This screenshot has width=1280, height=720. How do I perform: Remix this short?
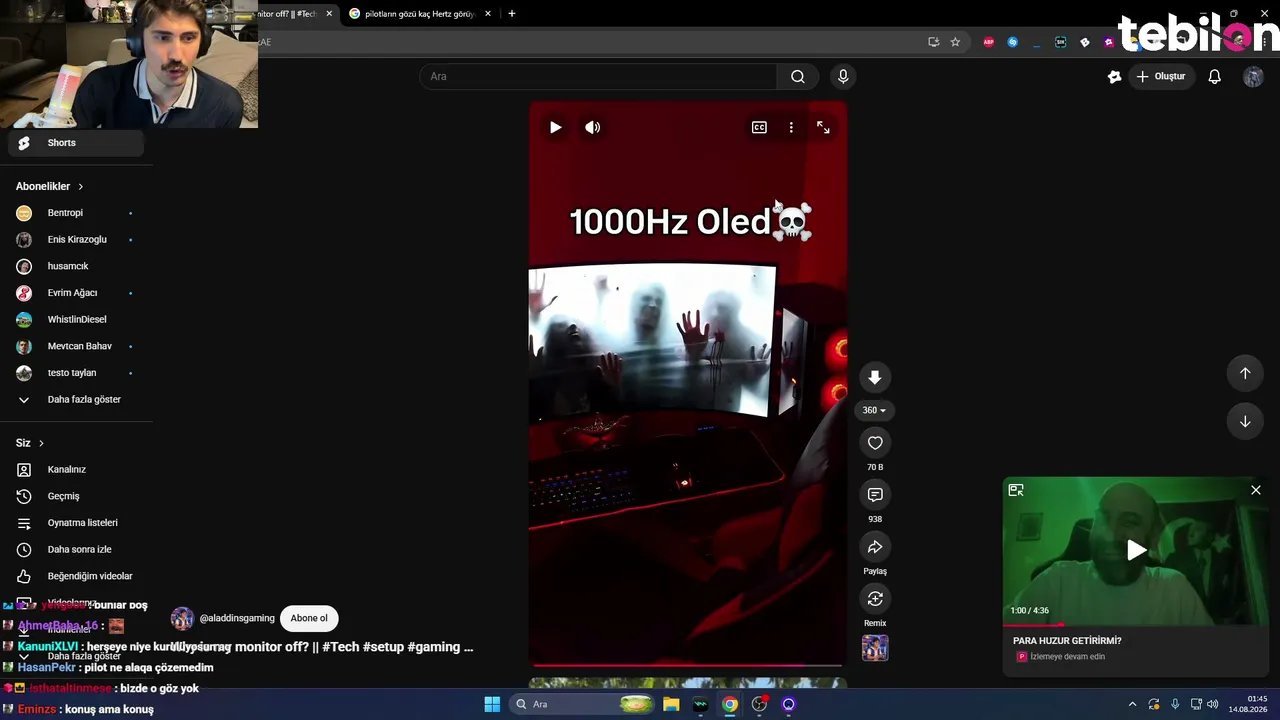(x=875, y=599)
